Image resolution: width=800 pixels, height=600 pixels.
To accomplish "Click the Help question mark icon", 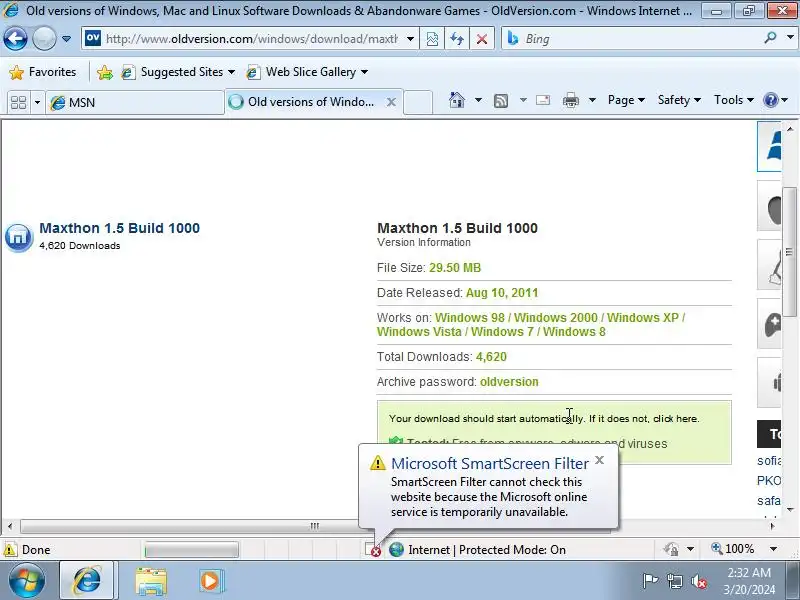I will point(770,100).
